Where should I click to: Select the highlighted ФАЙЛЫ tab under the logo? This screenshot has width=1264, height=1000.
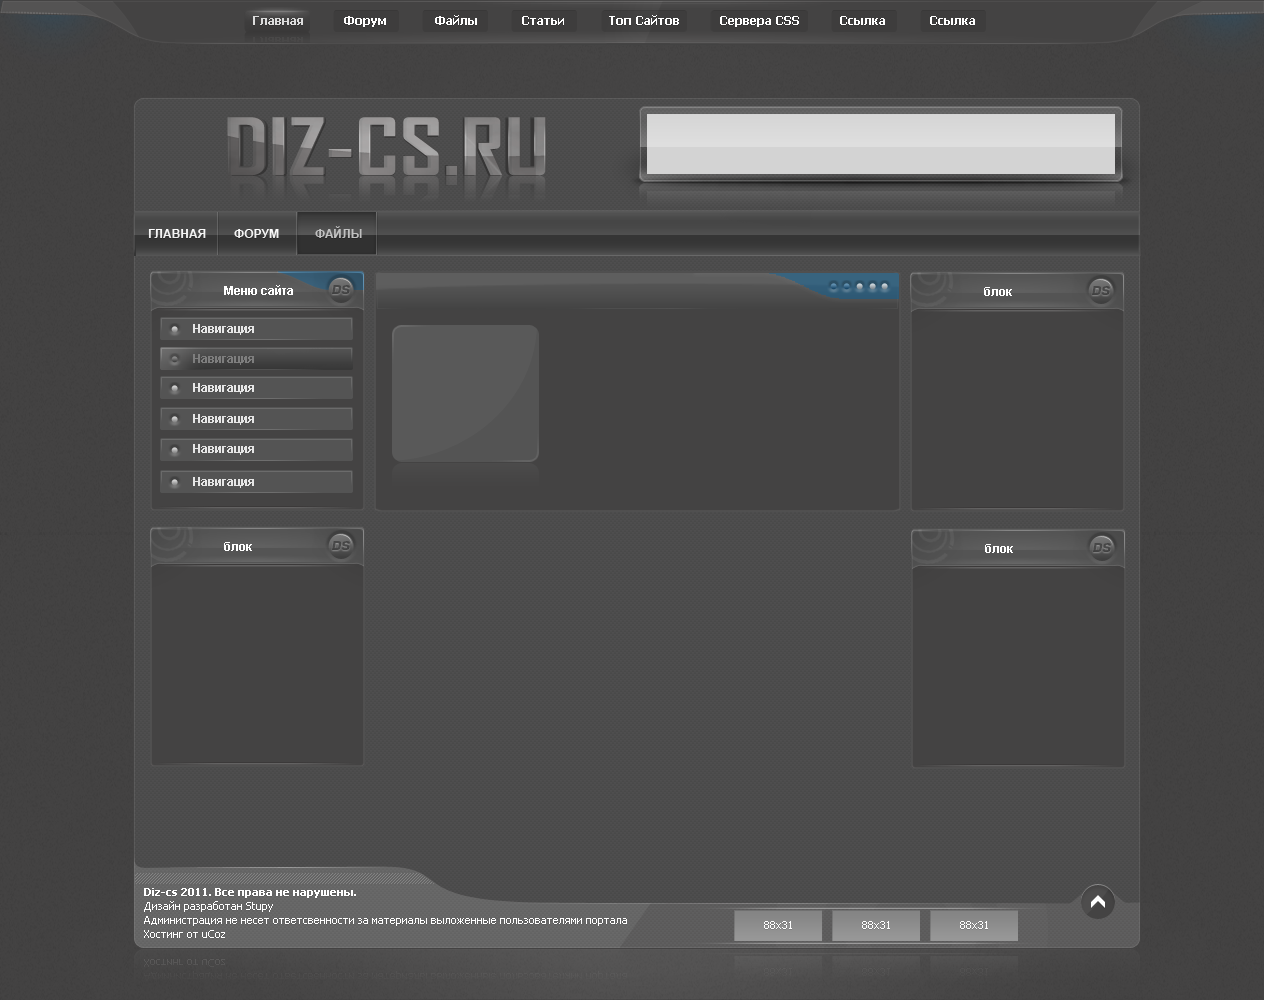tap(338, 233)
